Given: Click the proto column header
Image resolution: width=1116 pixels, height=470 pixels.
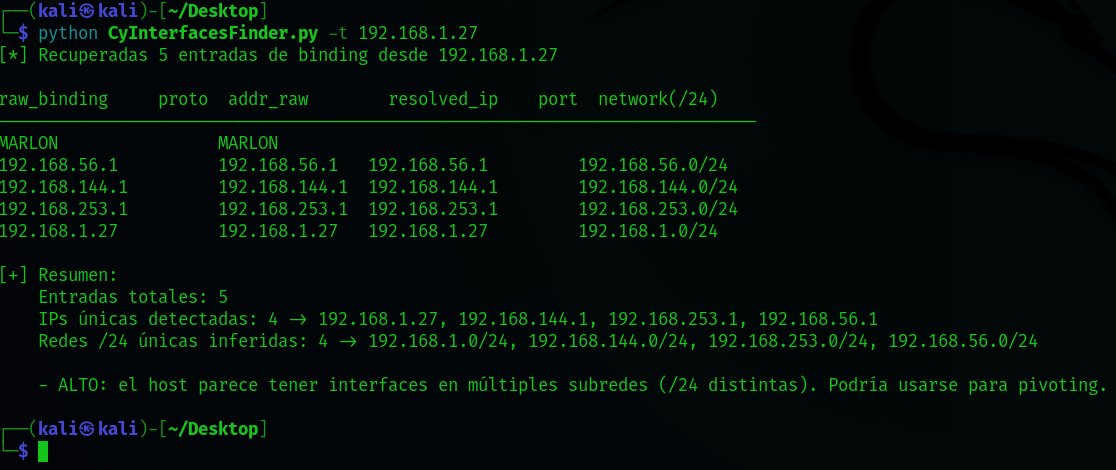Looking at the screenshot, I should (x=183, y=99).
